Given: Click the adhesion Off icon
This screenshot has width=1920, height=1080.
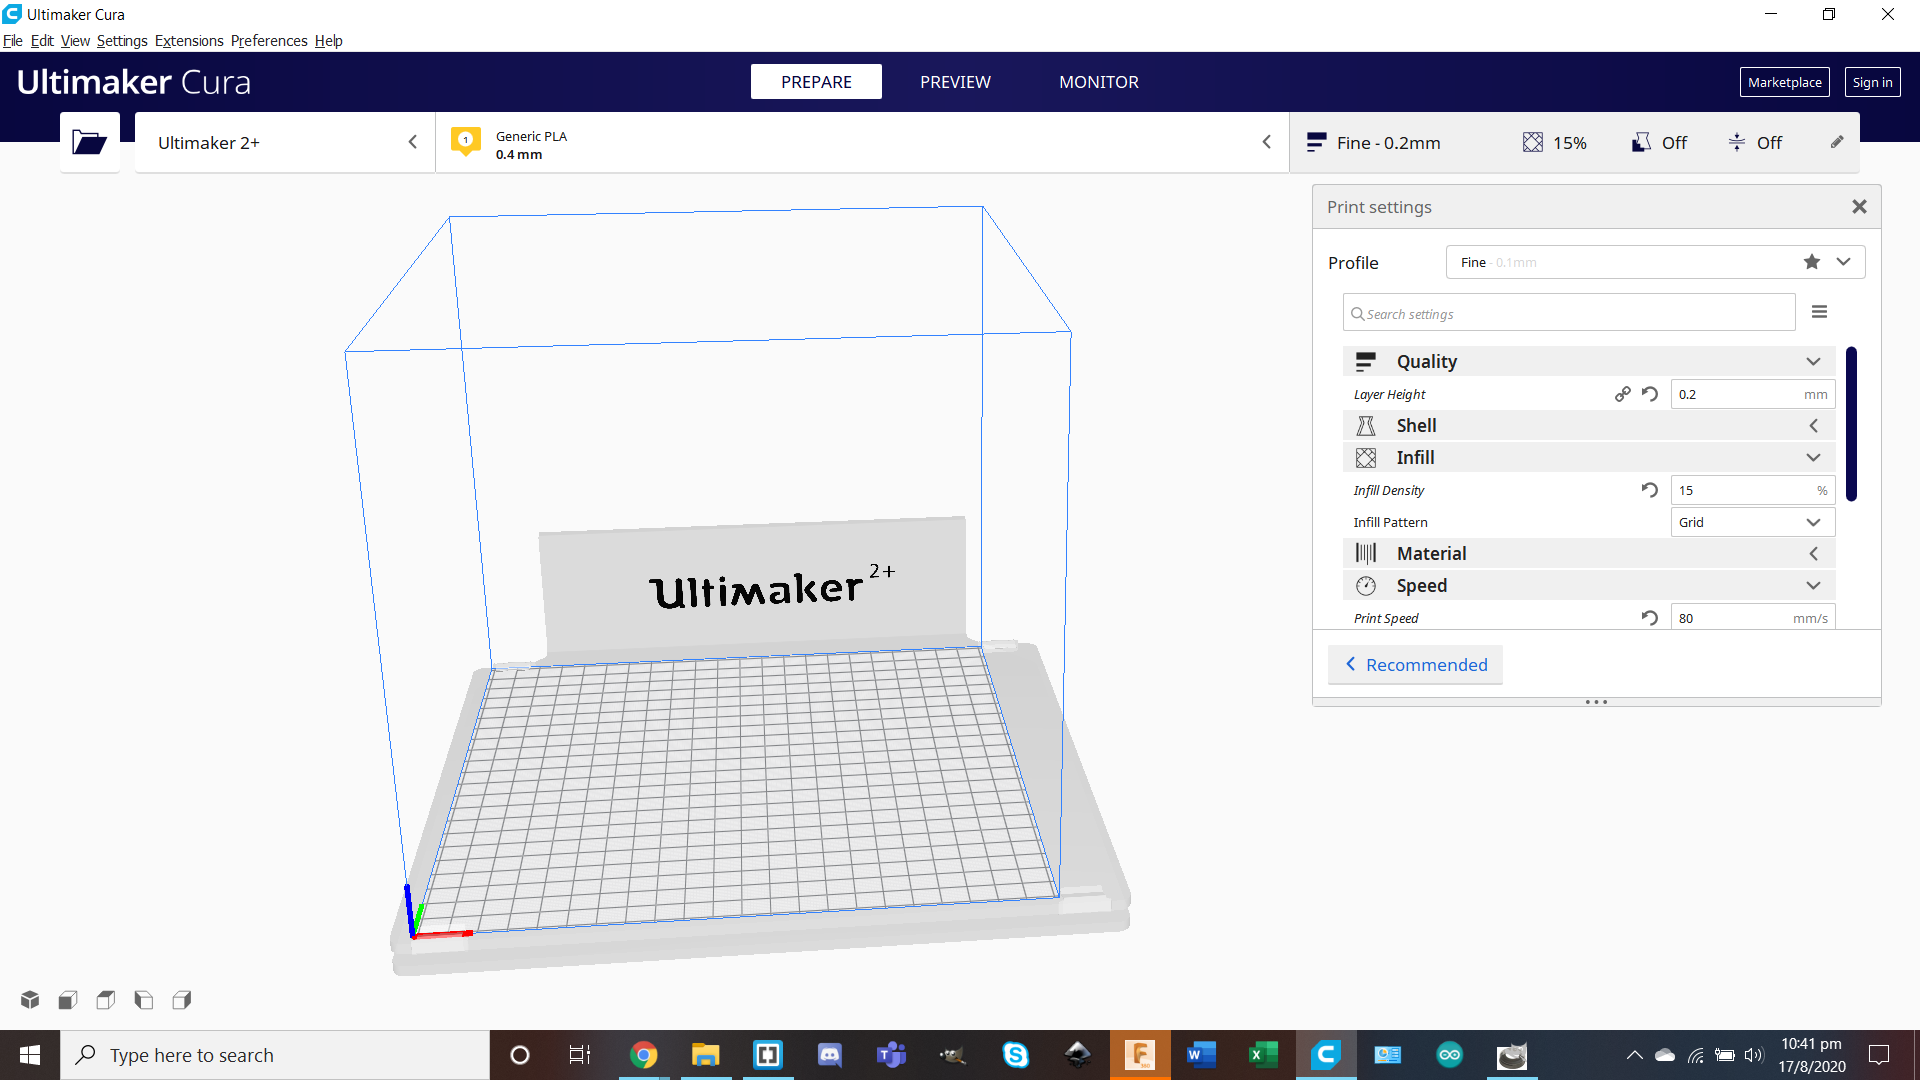Looking at the screenshot, I should [1737, 143].
